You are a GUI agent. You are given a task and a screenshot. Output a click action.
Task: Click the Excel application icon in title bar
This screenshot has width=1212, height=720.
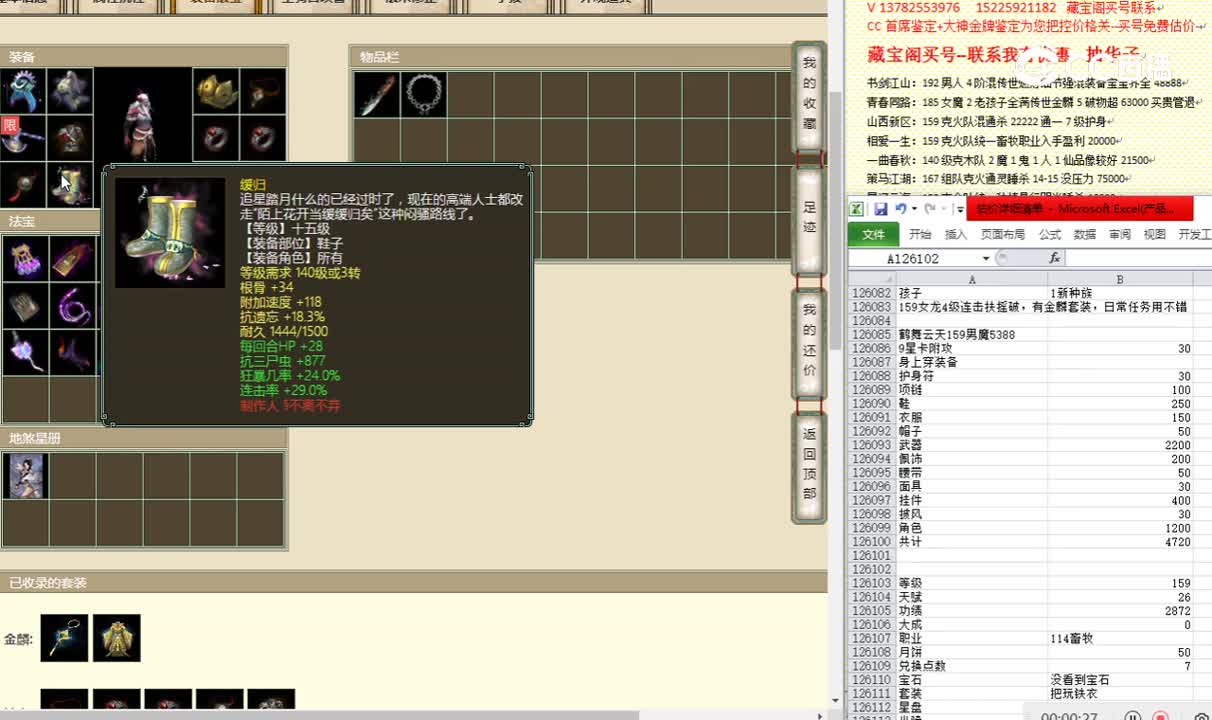coord(857,209)
